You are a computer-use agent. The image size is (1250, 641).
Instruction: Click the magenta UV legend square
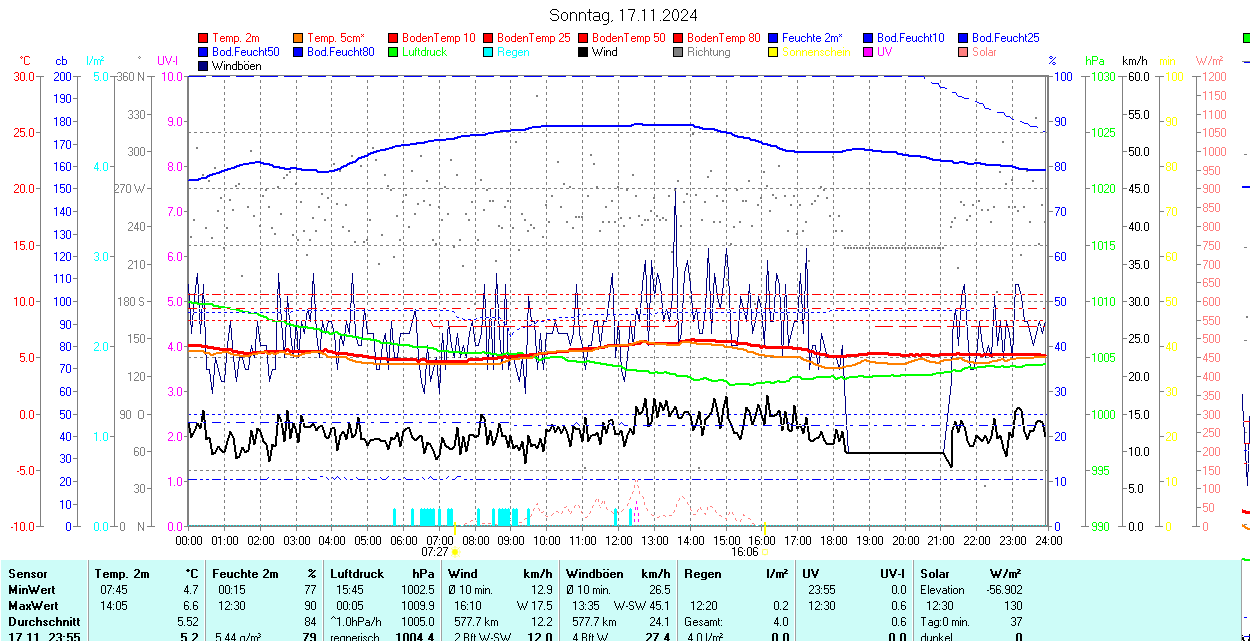point(869,52)
